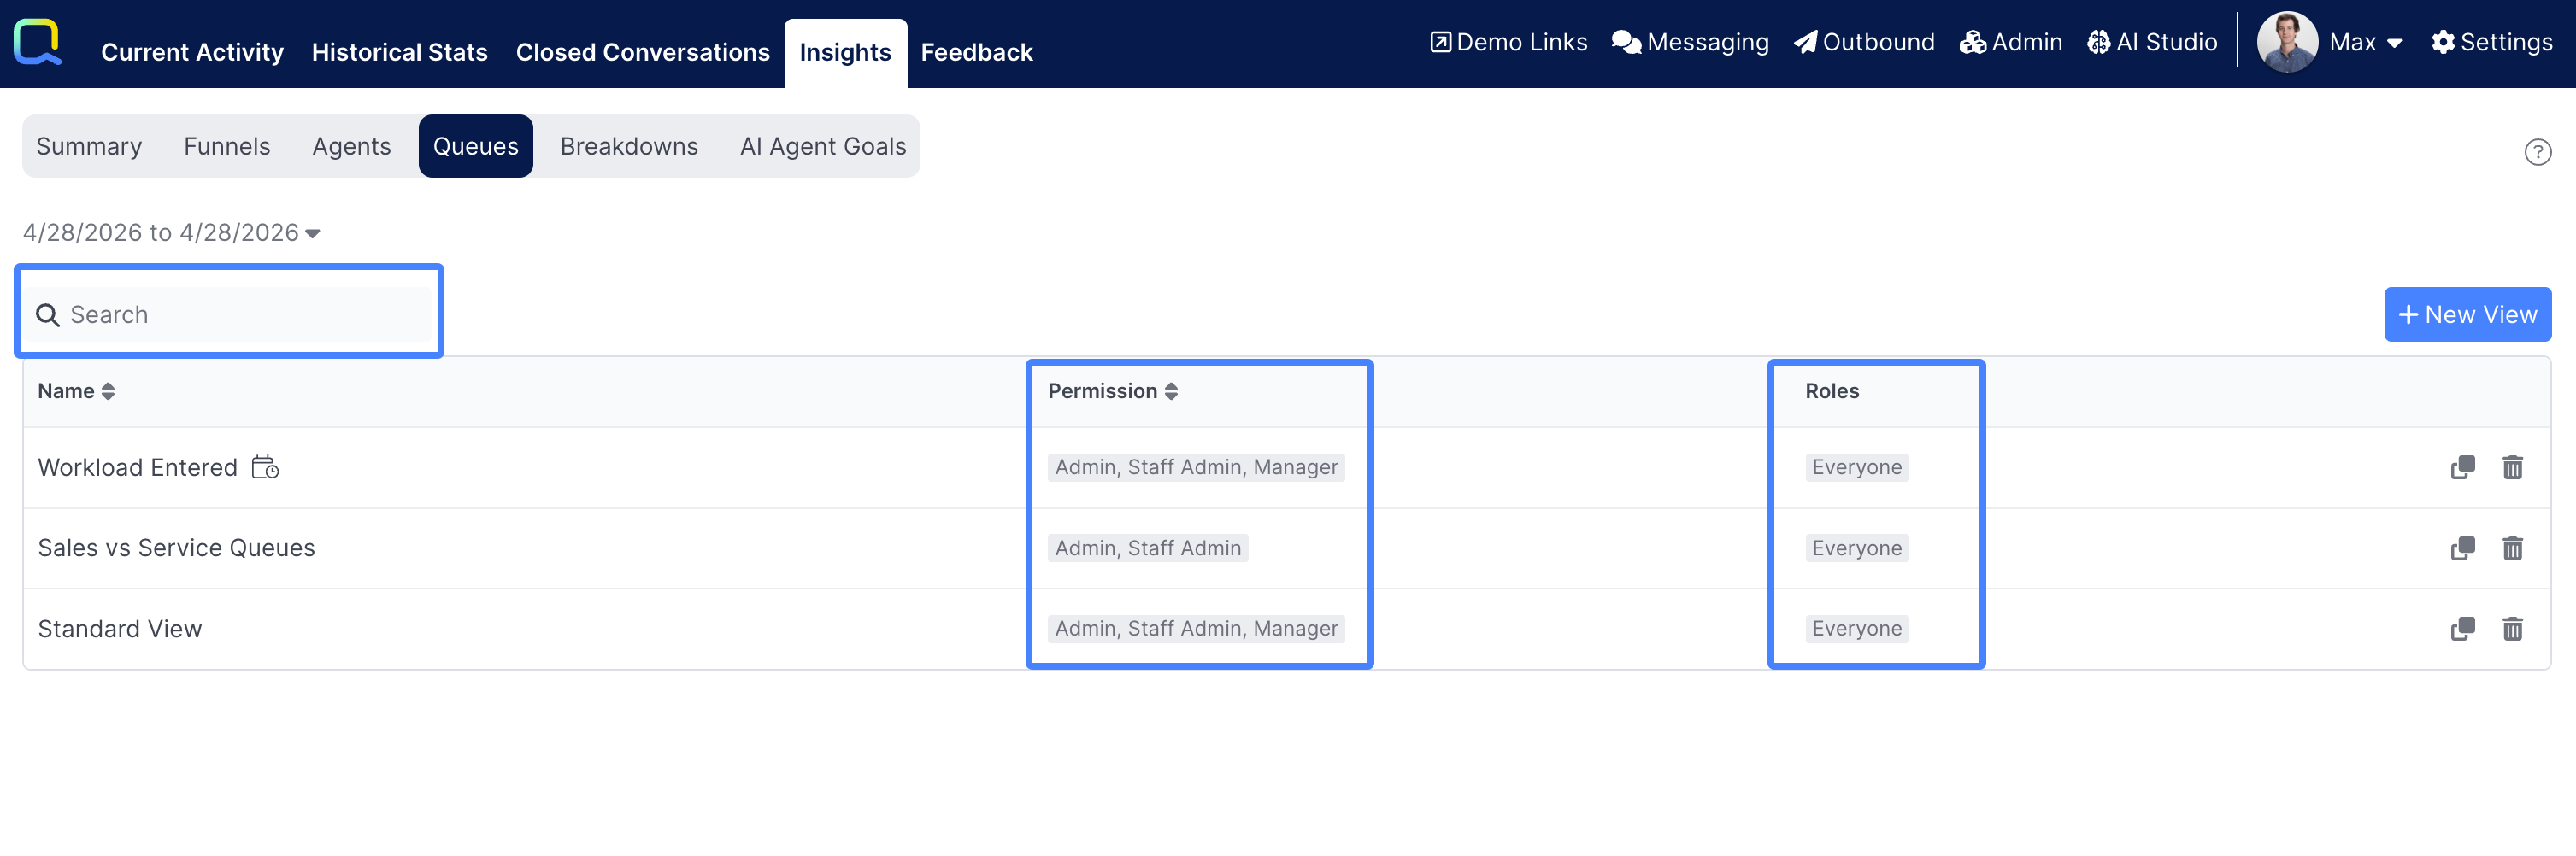Focus the Search views field
The width and height of the screenshot is (2576, 856).
(229, 315)
